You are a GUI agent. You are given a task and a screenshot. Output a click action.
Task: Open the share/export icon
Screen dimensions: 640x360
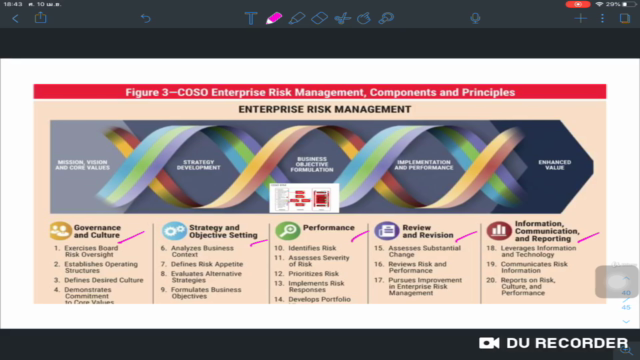pos(40,18)
